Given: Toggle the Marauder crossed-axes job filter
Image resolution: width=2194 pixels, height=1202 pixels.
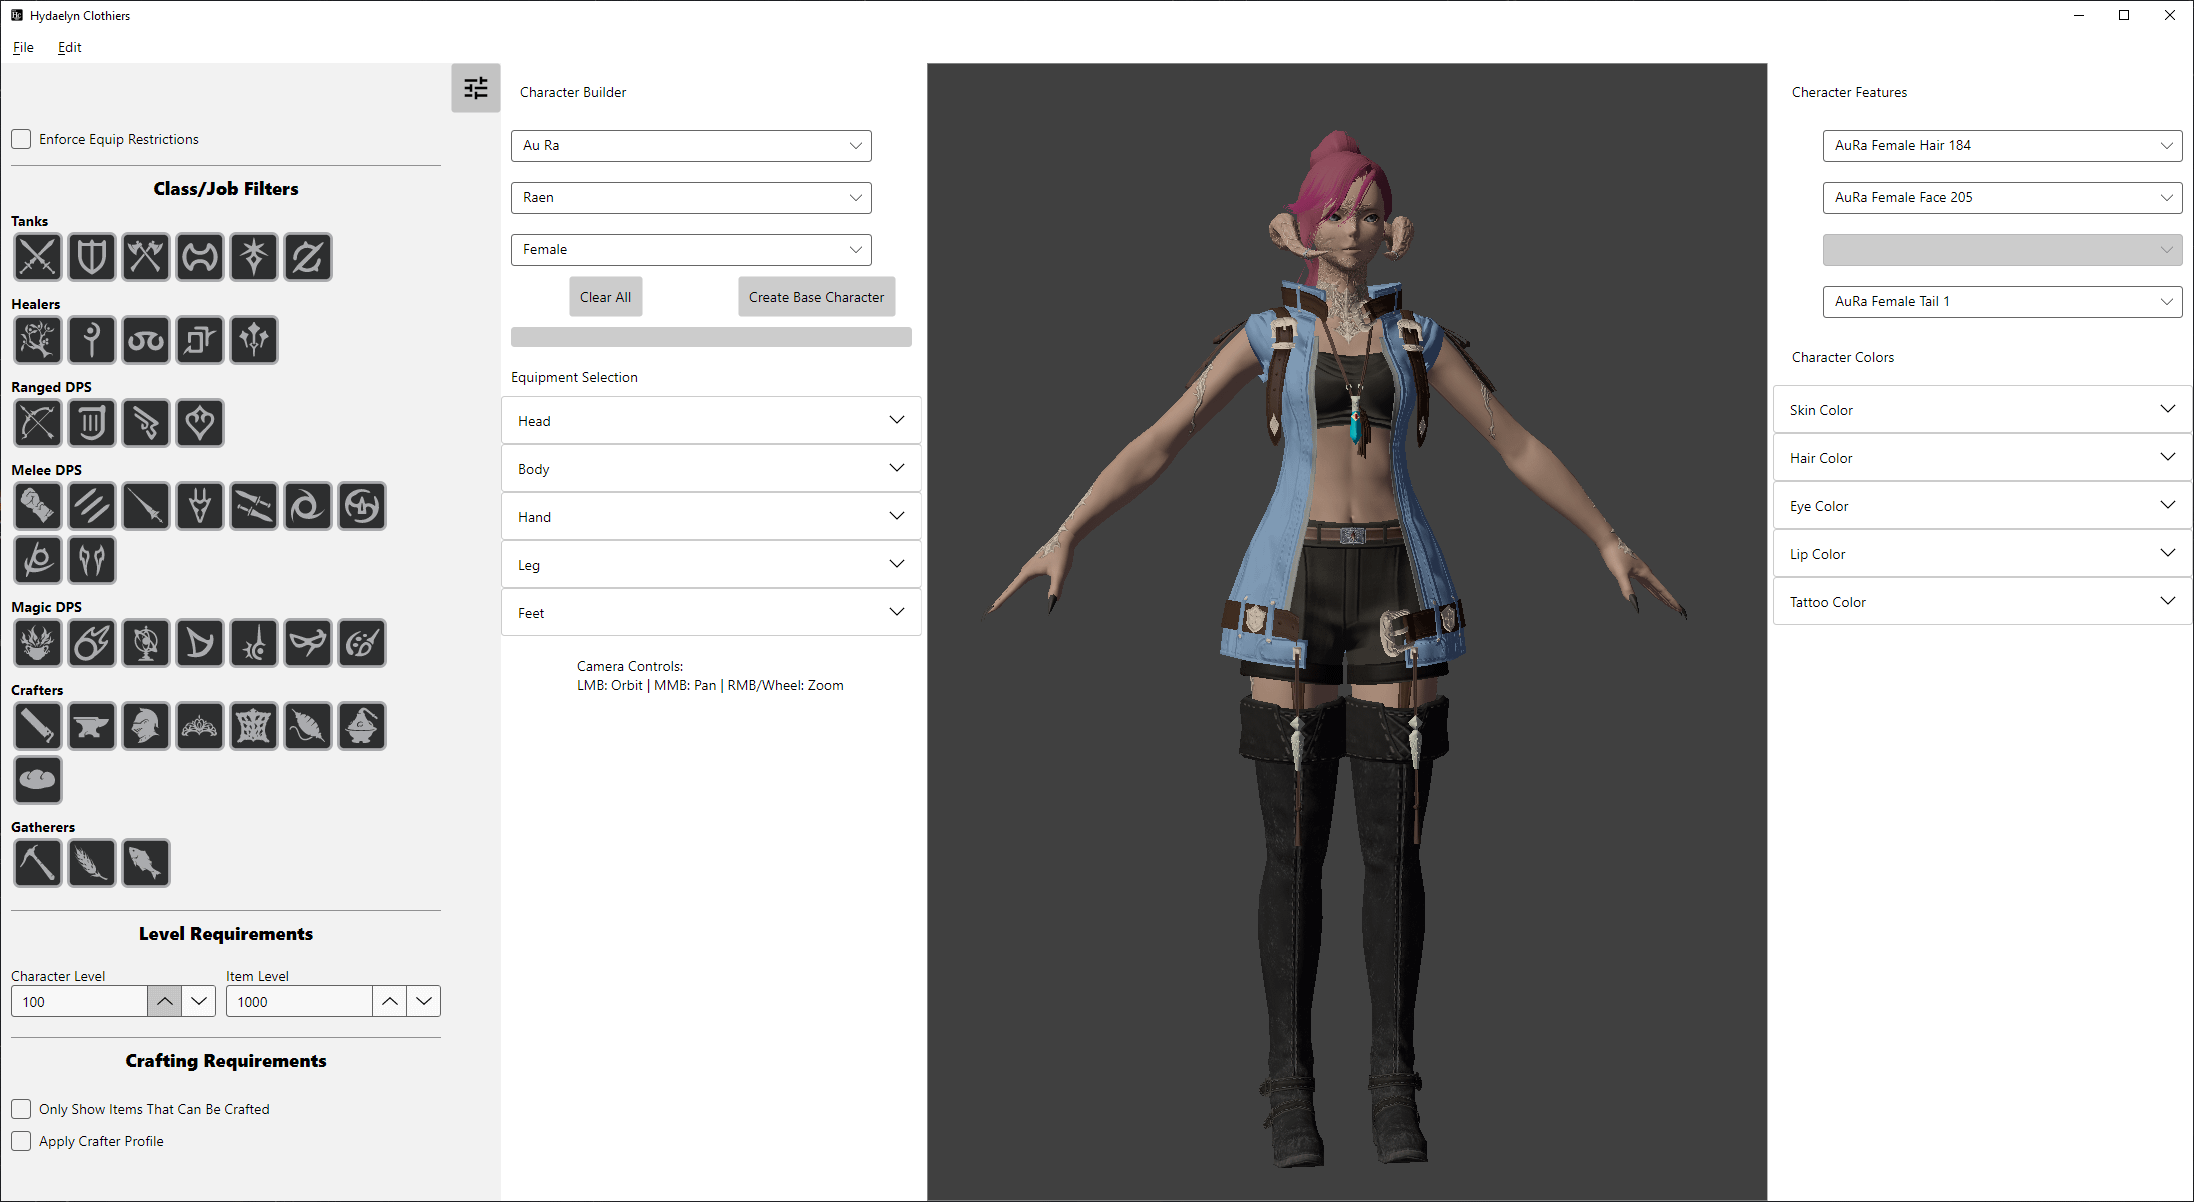Looking at the screenshot, I should (x=146, y=257).
